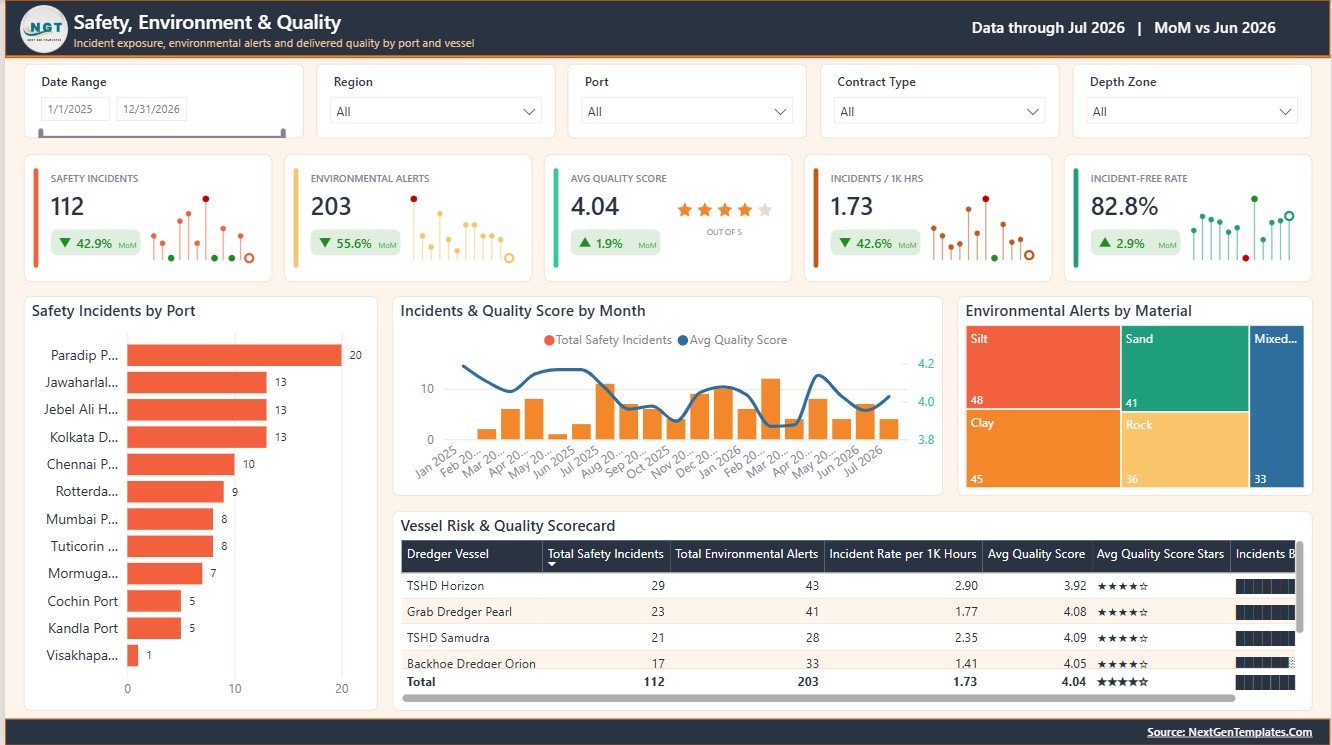The image size is (1332, 745).
Task: Select the Cochin Port bar
Action: pyautogui.click(x=154, y=601)
